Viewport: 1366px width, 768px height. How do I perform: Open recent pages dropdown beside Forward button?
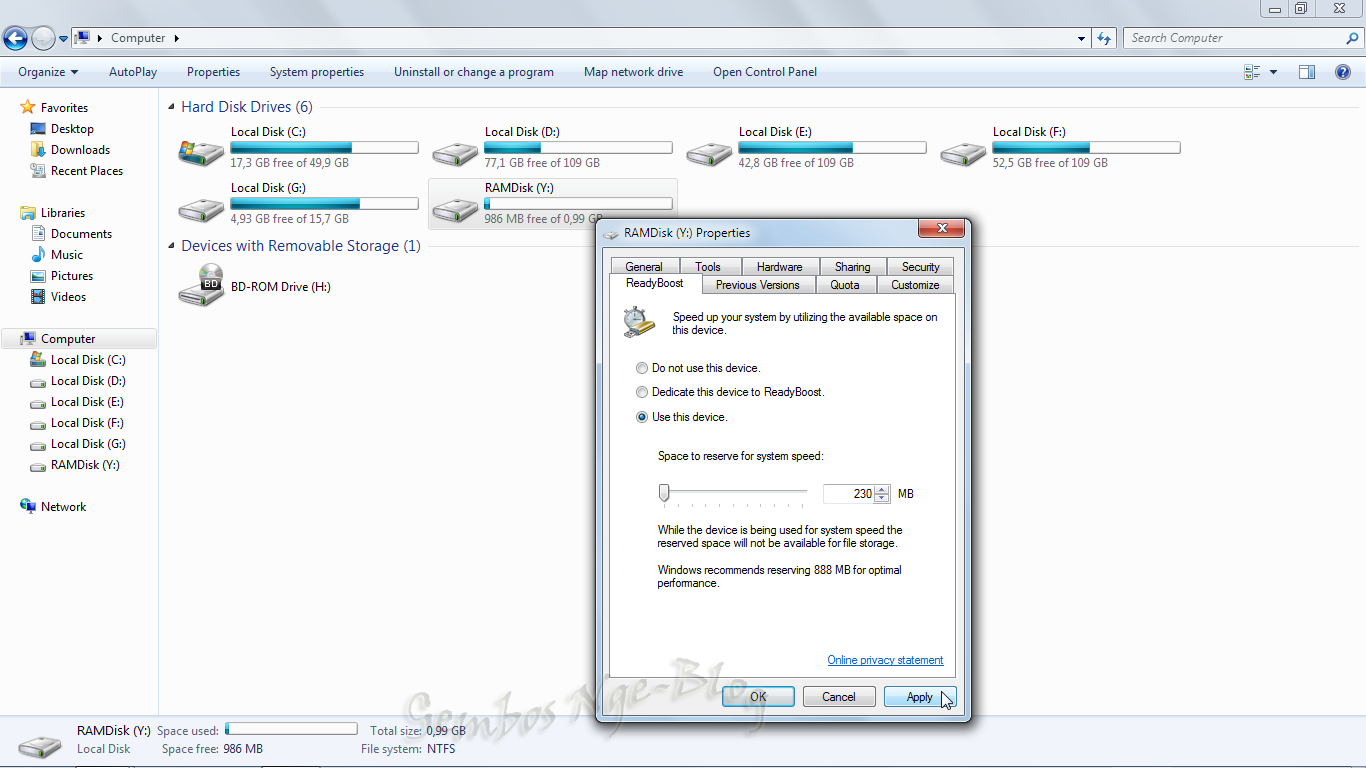64,39
